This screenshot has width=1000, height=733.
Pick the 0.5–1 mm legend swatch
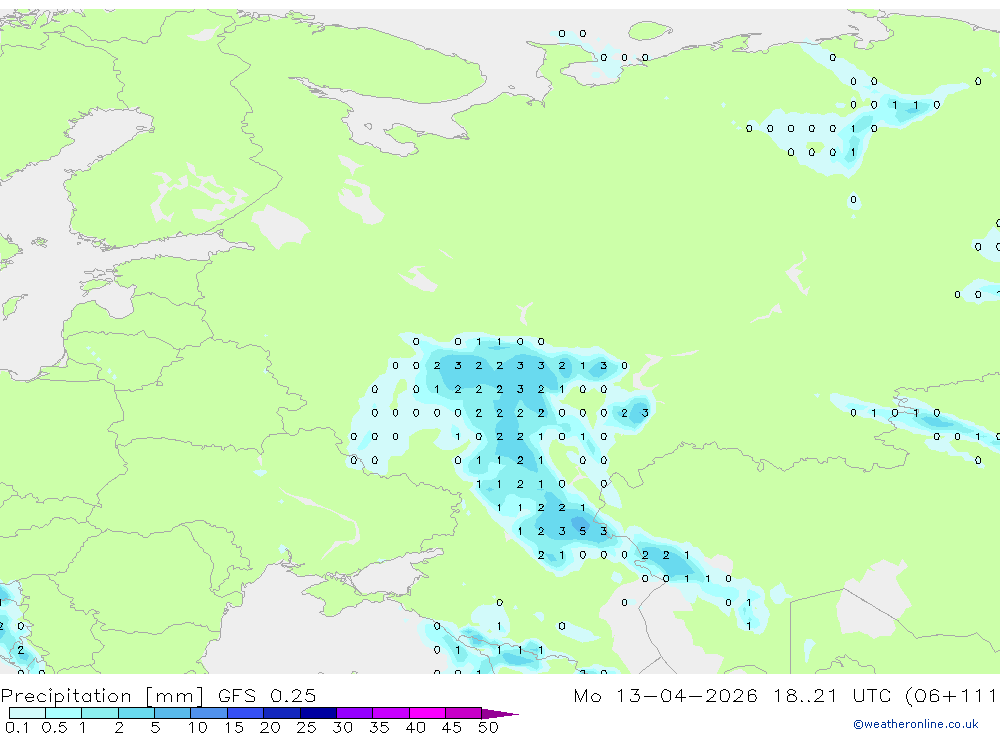64,713
